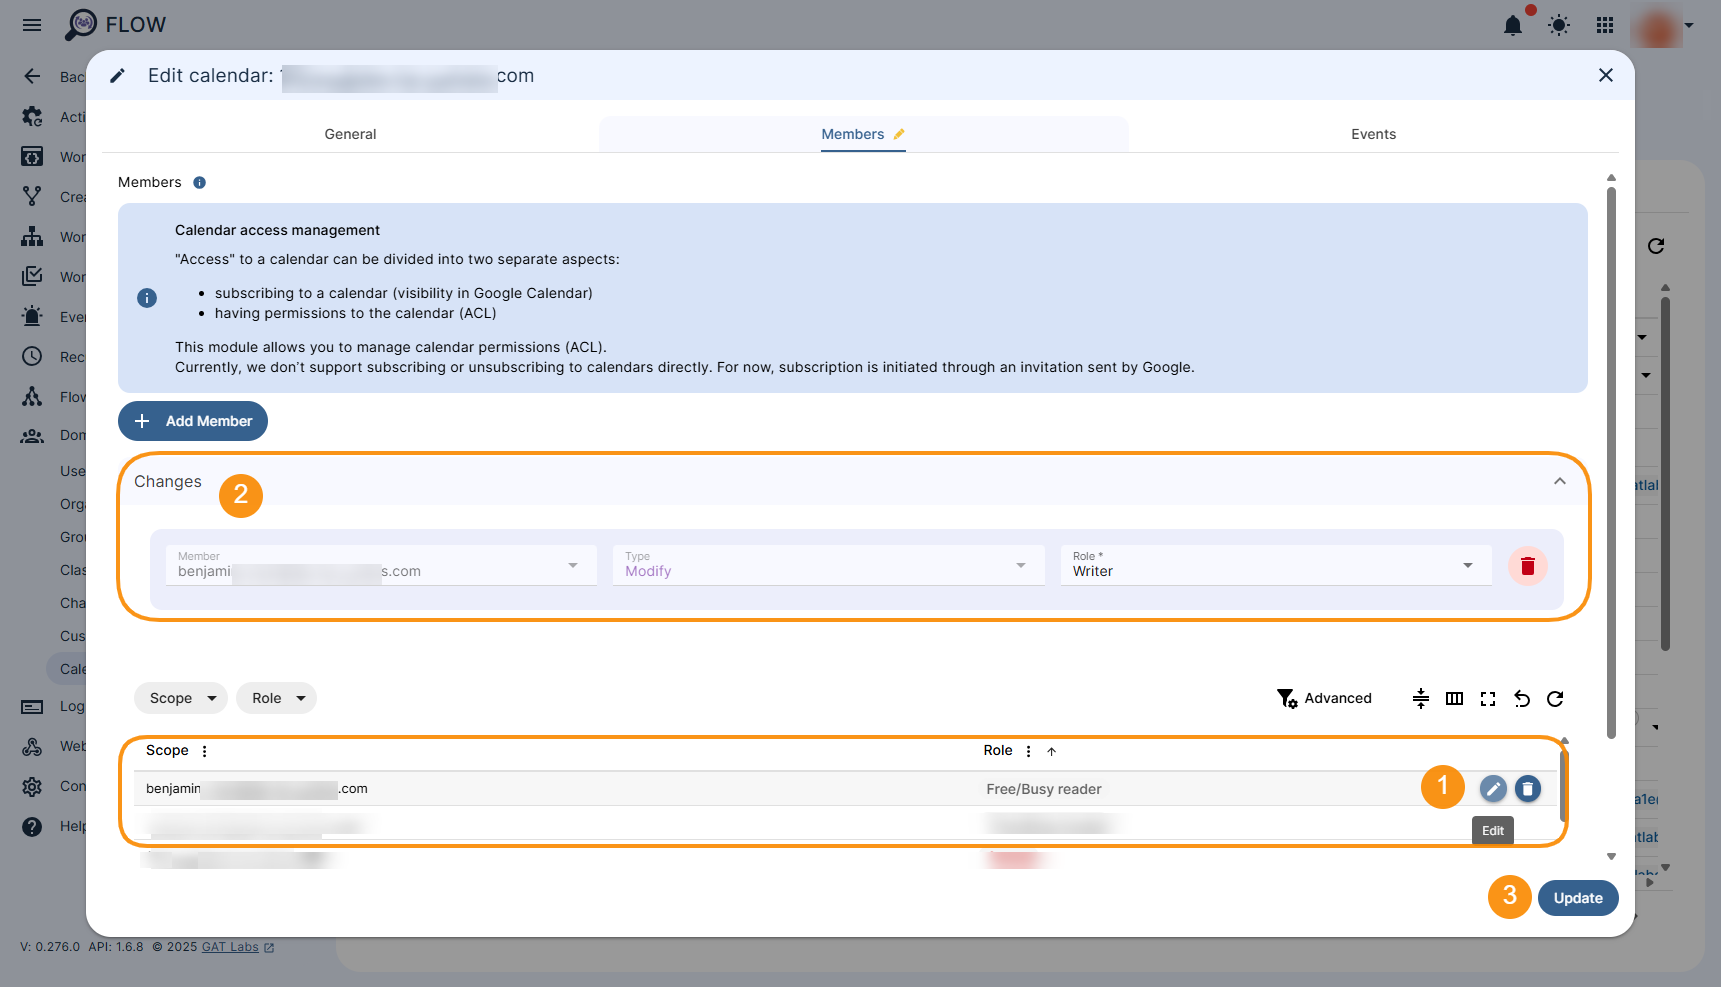1721x987 pixels.
Task: Expand the members table to fullscreen
Action: click(x=1488, y=699)
